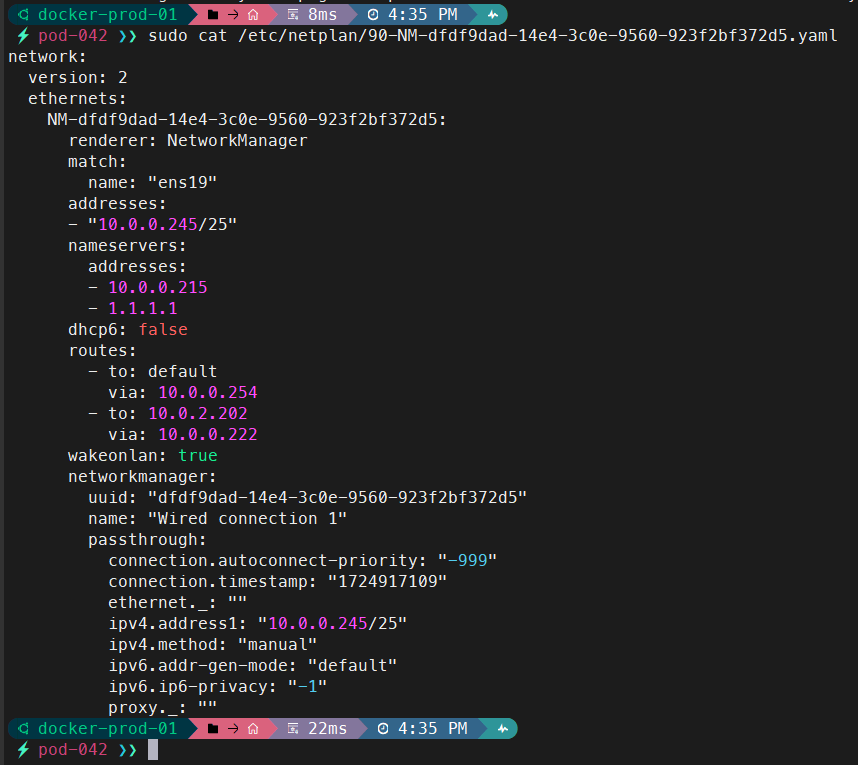This screenshot has height=765, width=858.
Task: Click the nameserver address 1.1.1.1
Action: pyautogui.click(x=143, y=308)
